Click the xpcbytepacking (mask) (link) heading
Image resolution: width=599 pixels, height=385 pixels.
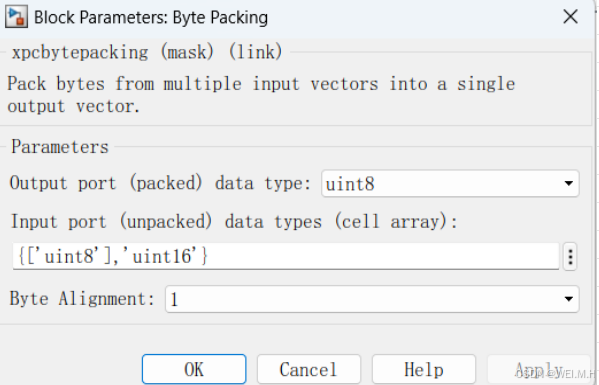click(147, 52)
